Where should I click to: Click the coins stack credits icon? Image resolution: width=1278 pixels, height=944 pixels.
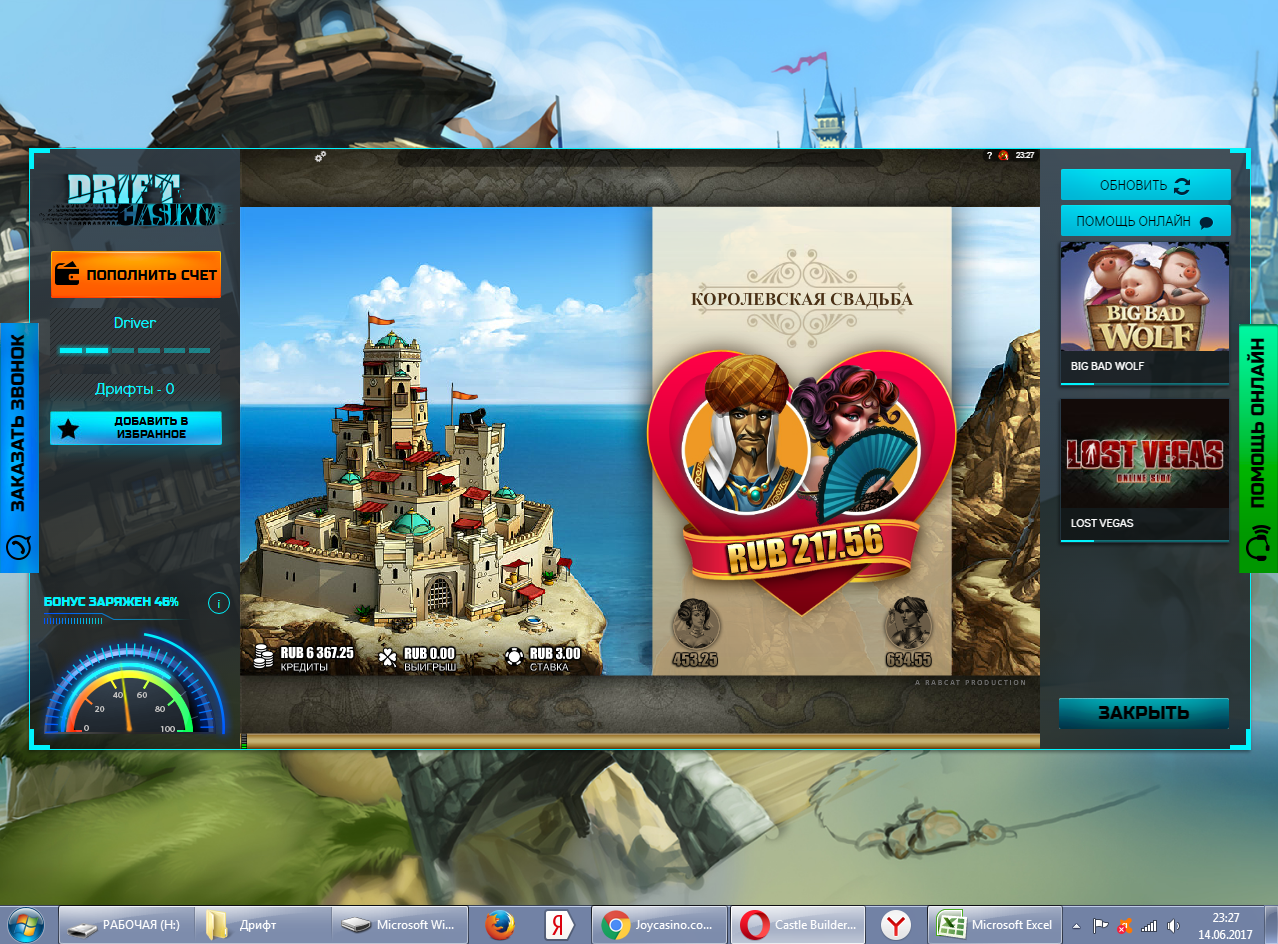(x=263, y=658)
